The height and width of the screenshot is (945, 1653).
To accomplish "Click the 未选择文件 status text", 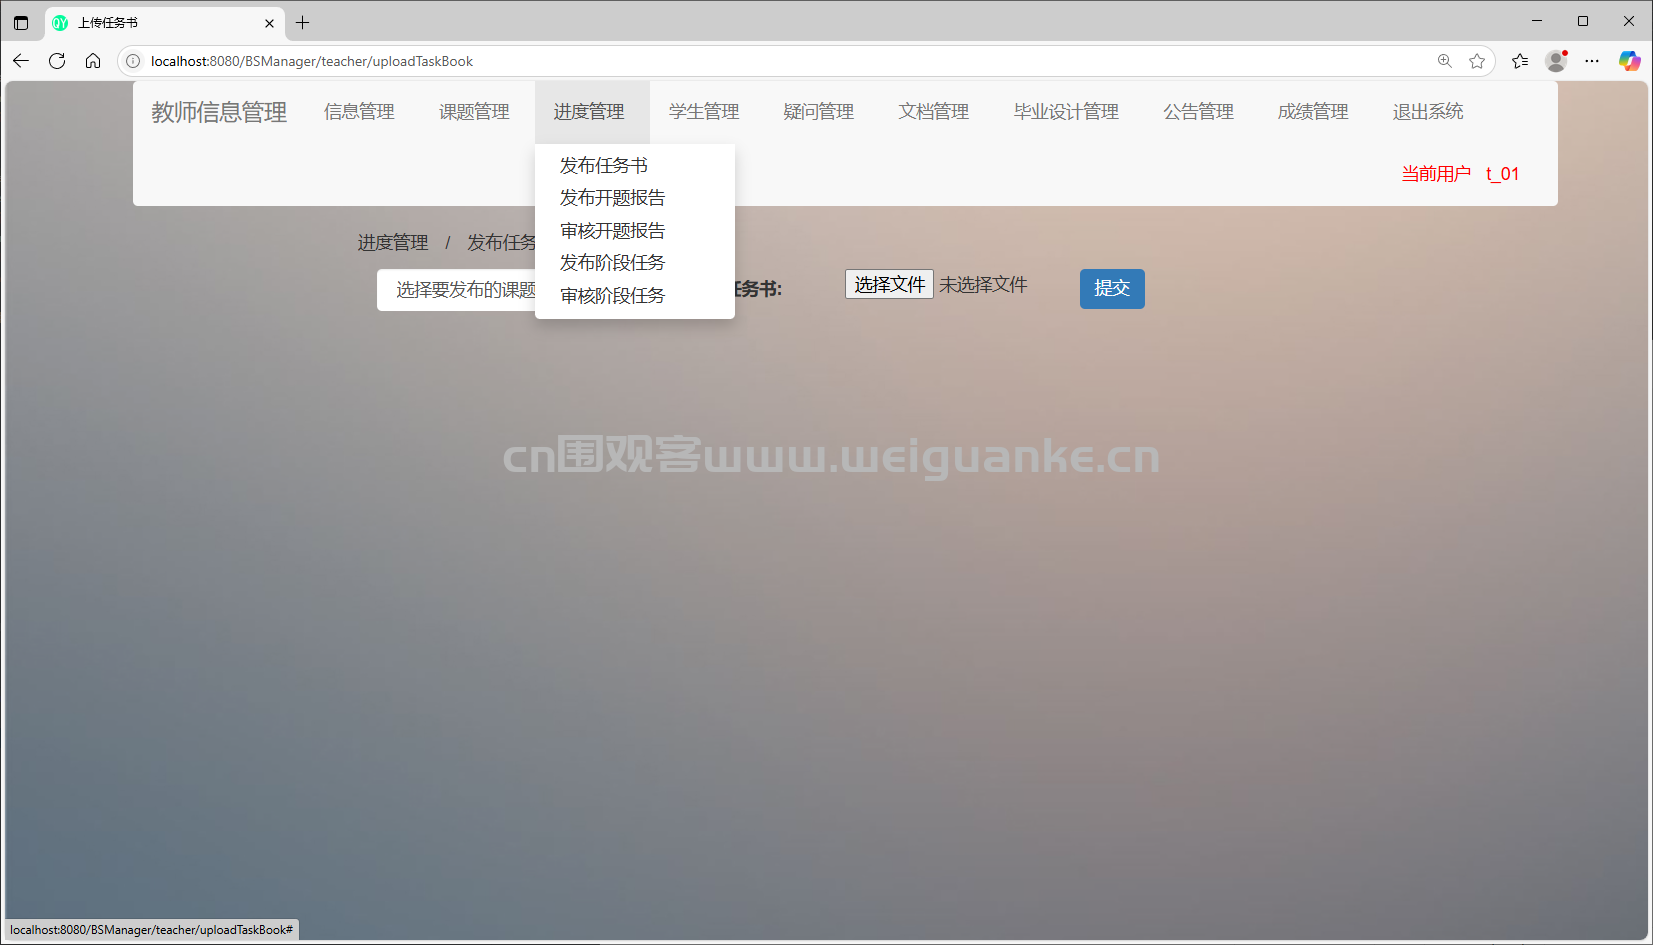I will 983,285.
